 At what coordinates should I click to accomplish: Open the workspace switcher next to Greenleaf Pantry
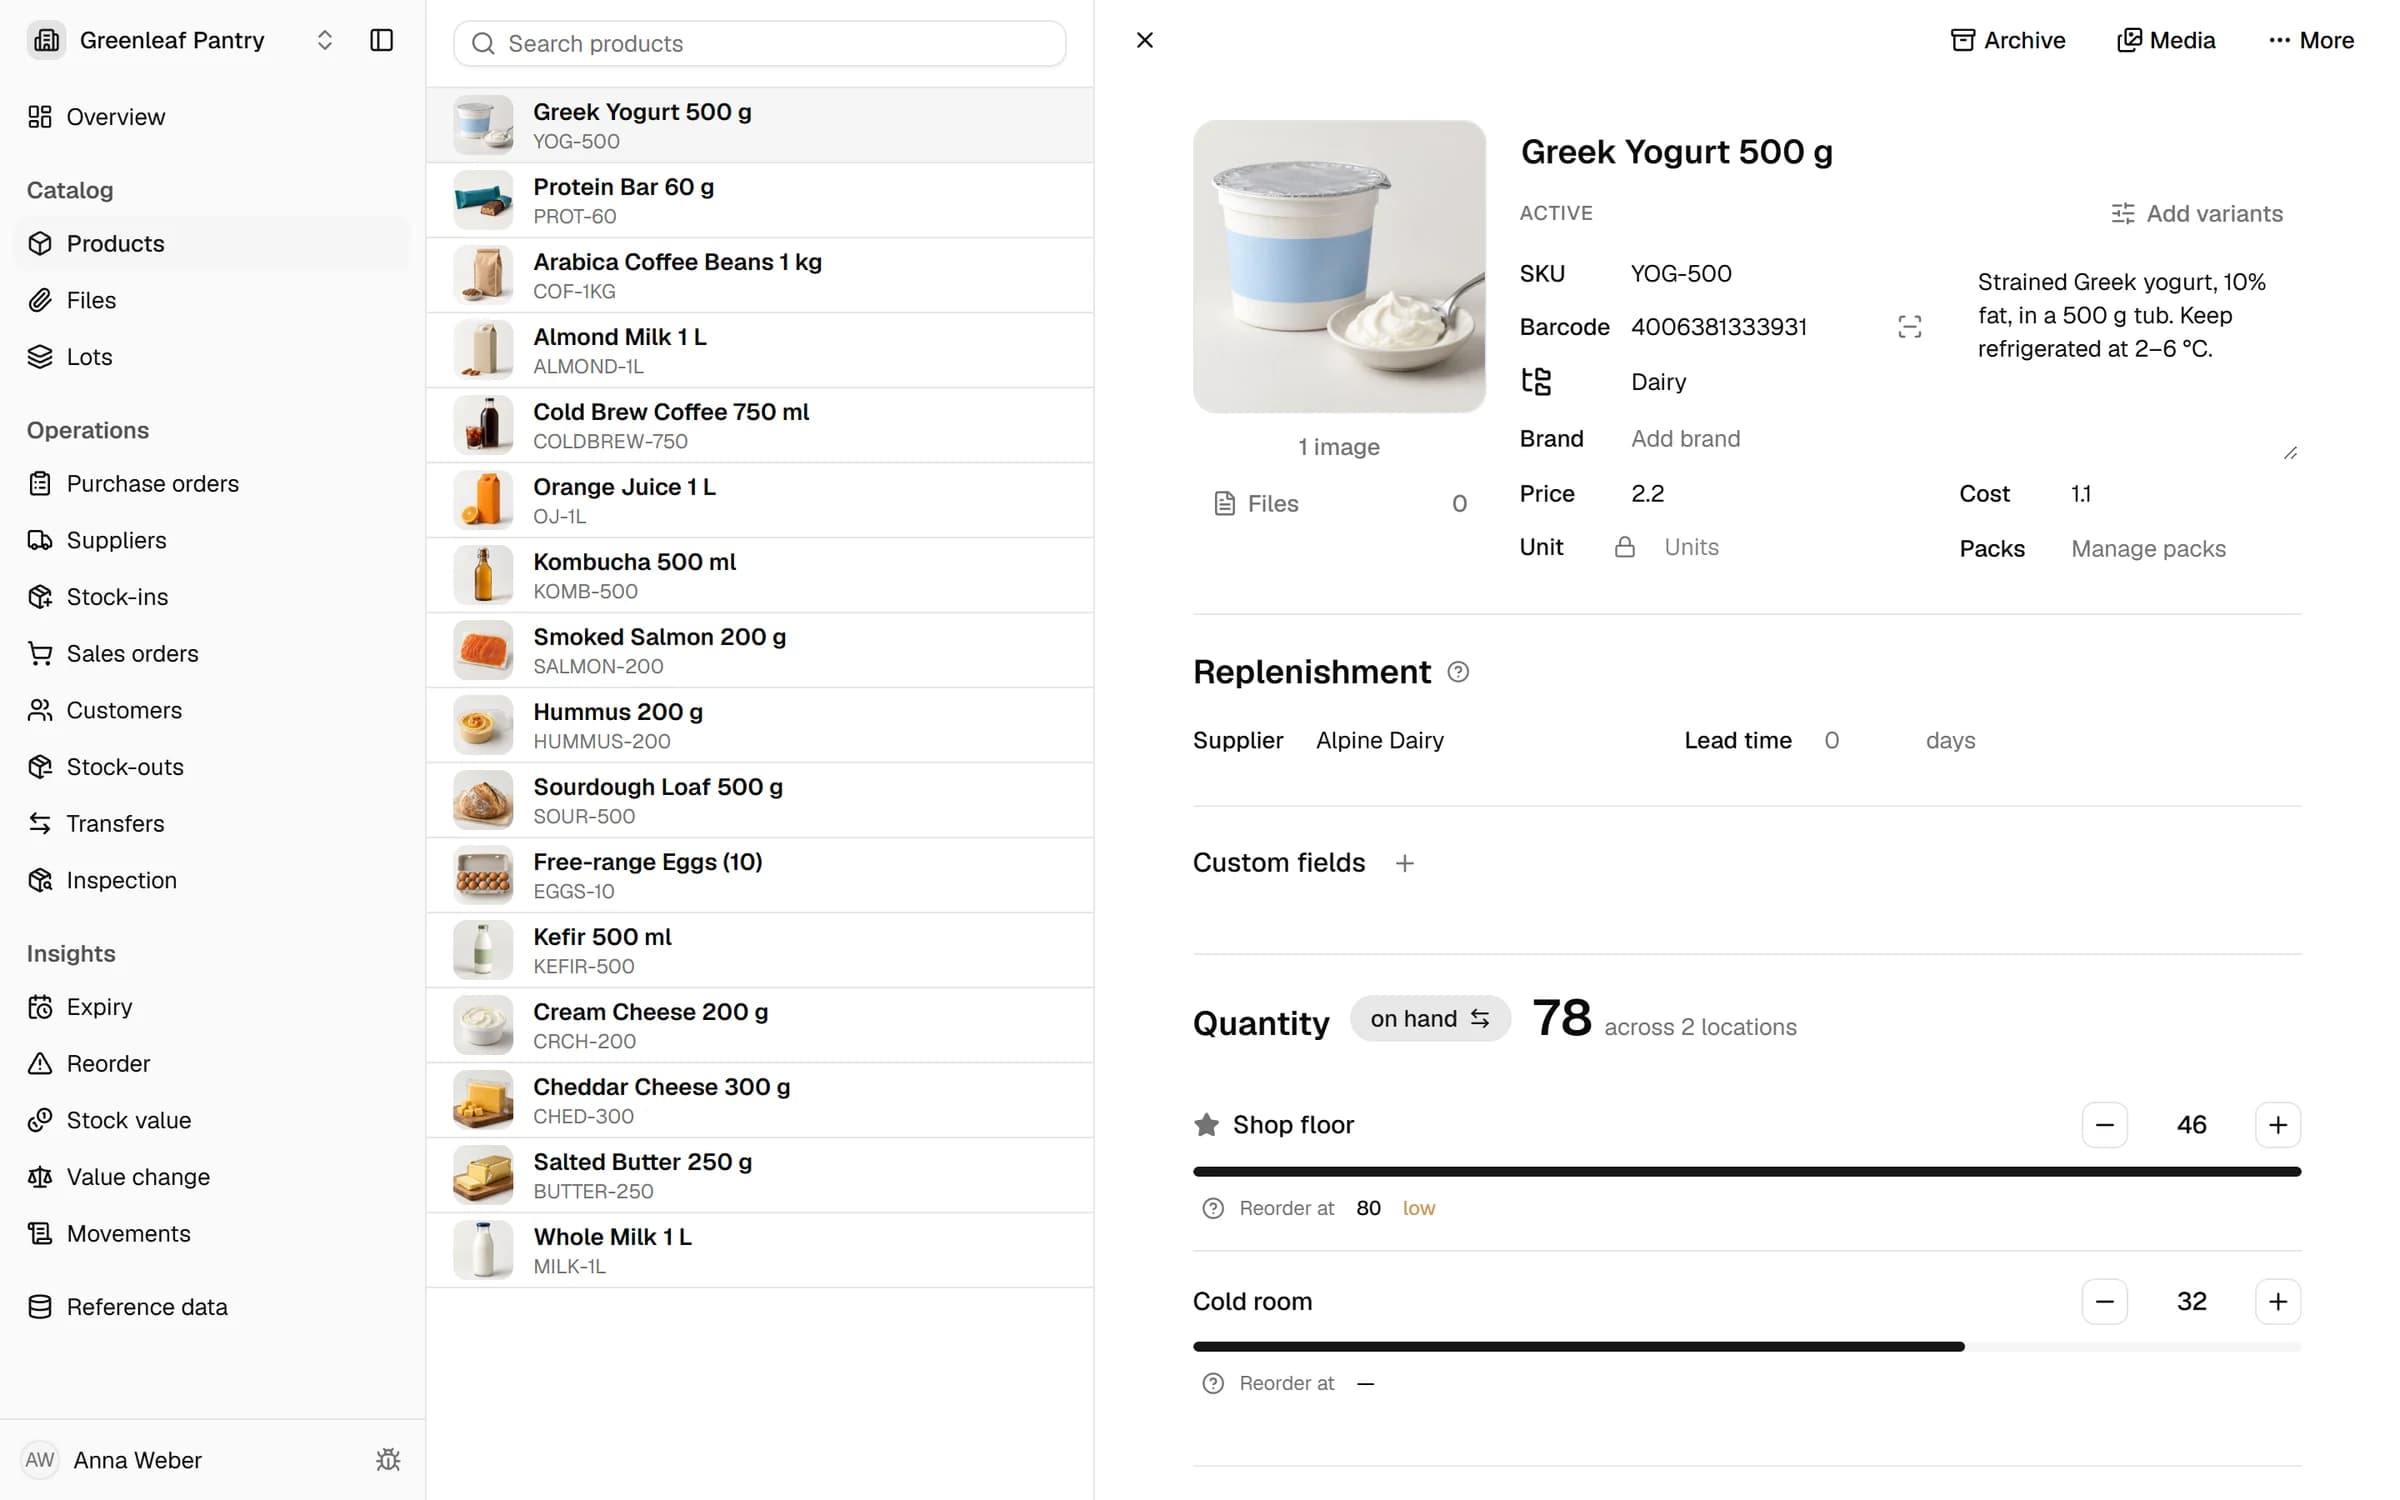click(324, 40)
